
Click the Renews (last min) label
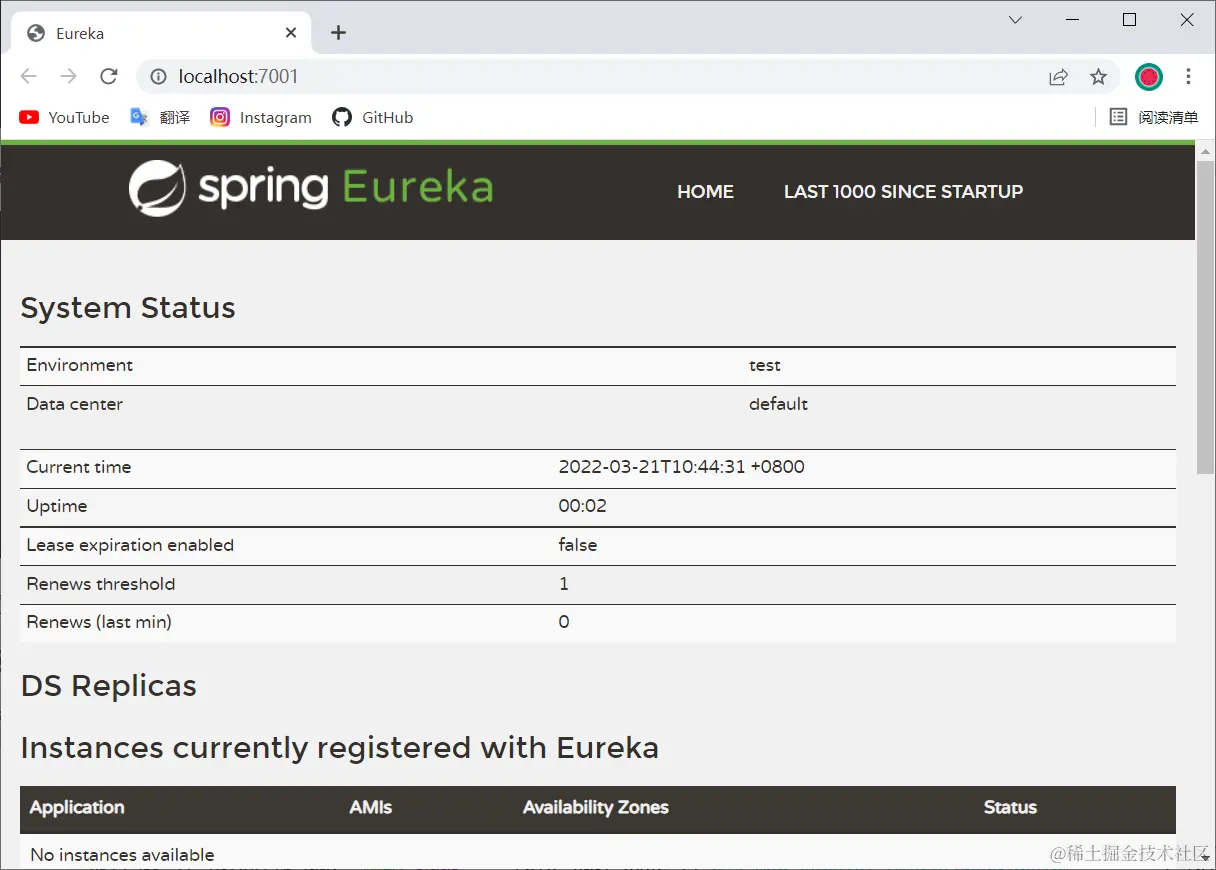click(99, 622)
